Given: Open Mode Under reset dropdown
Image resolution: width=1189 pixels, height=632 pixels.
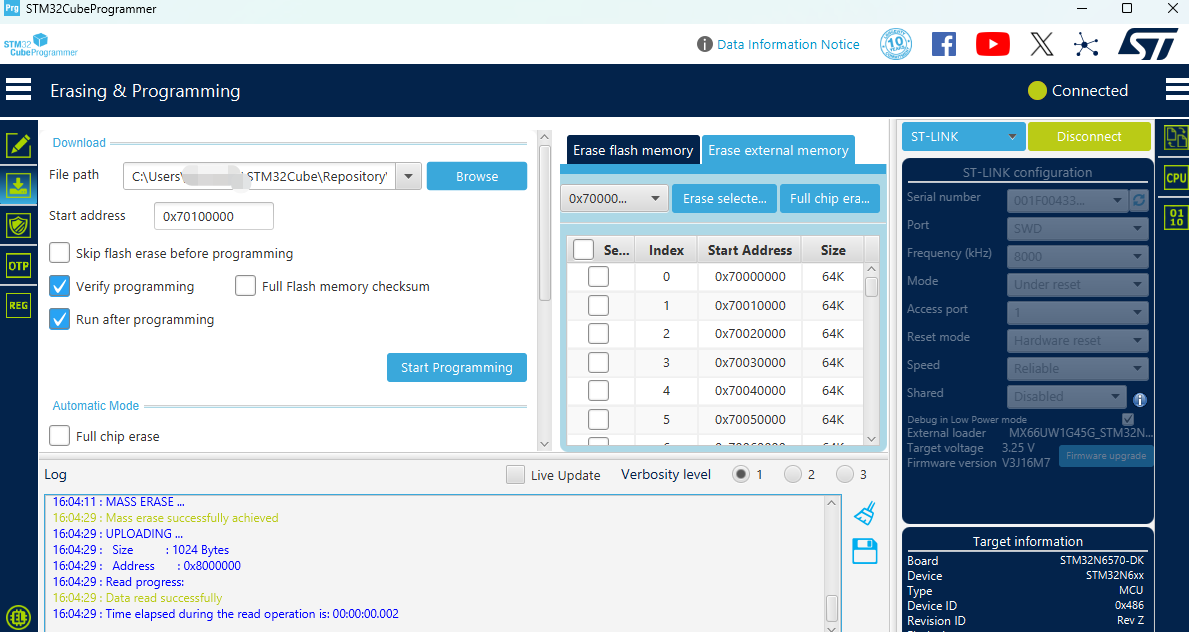Looking at the screenshot, I should [x=1077, y=285].
